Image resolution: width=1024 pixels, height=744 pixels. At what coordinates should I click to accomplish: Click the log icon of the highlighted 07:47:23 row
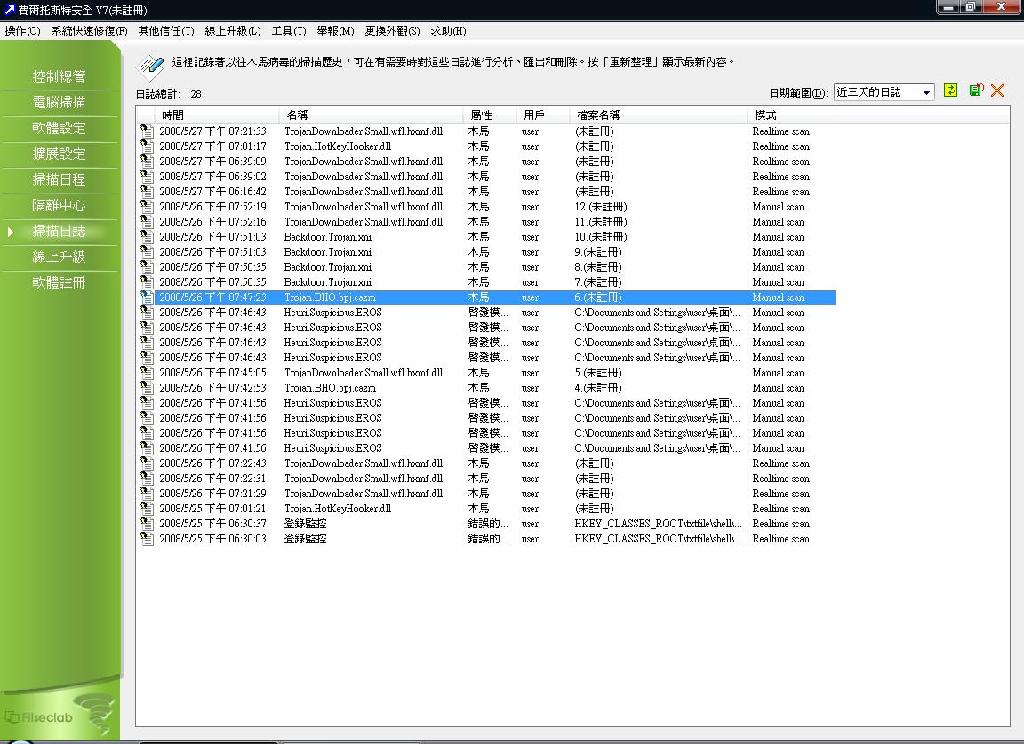pos(147,297)
